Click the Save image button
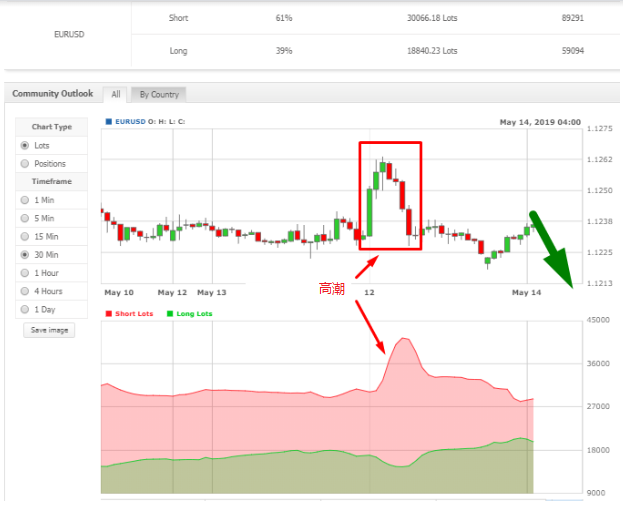The width and height of the screenshot is (623, 509). 48,329
